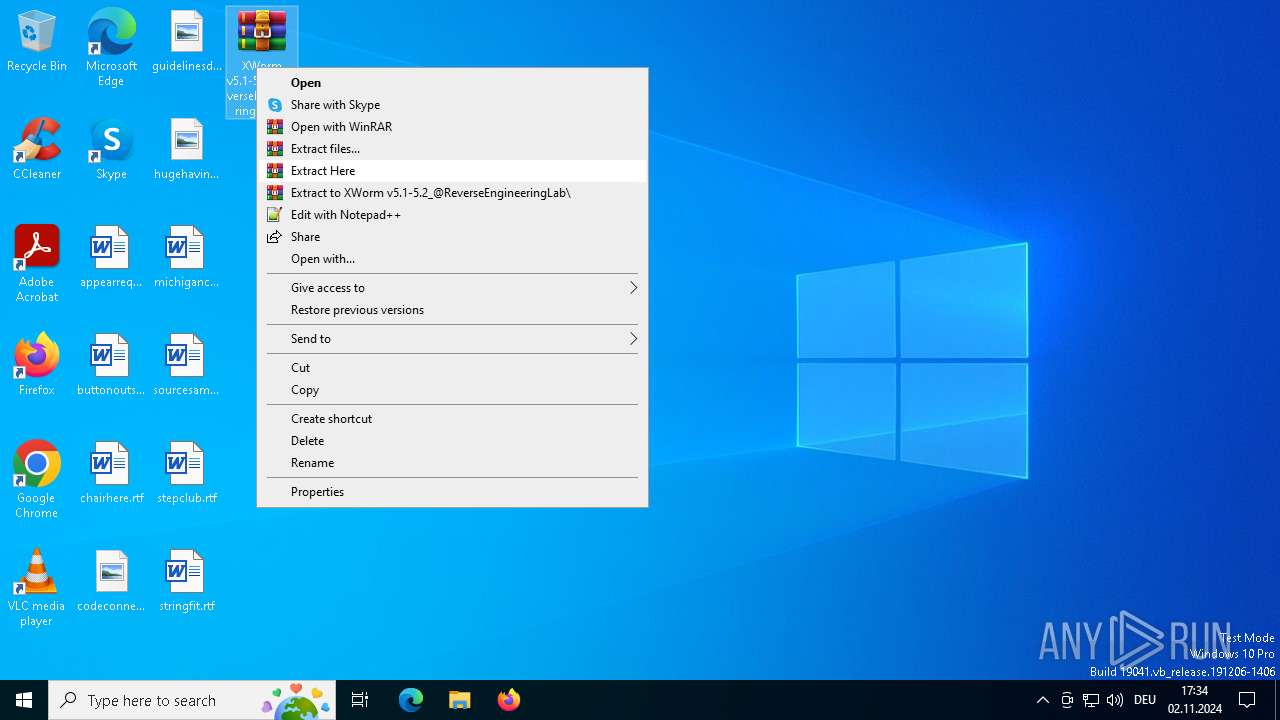Select the Firefox desktop shortcut
The width and height of the screenshot is (1280, 720).
(x=37, y=366)
